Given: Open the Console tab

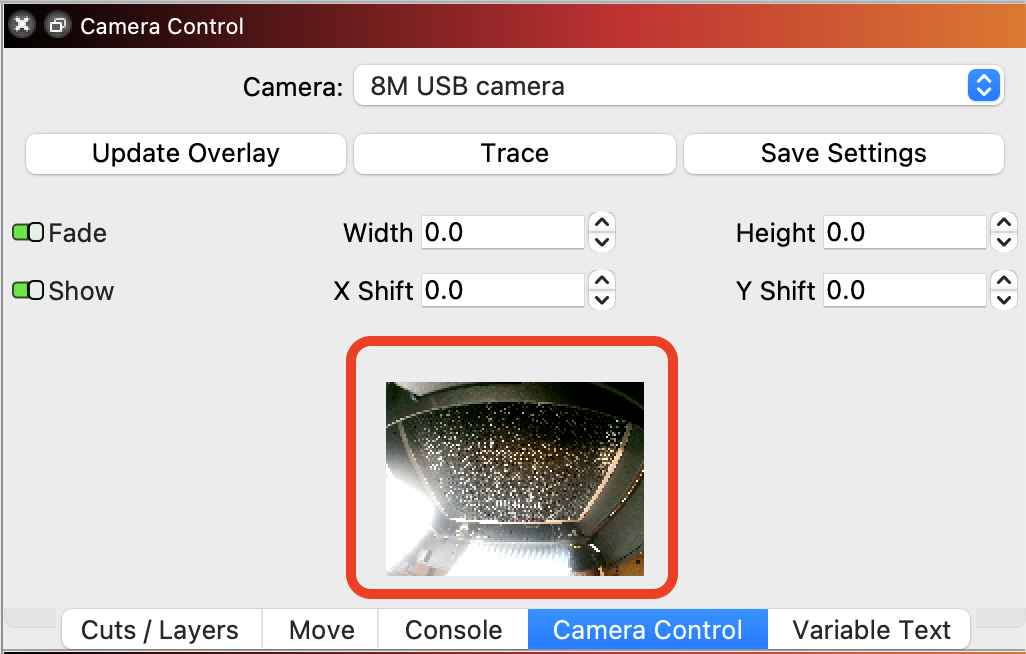Looking at the screenshot, I should (x=453, y=630).
